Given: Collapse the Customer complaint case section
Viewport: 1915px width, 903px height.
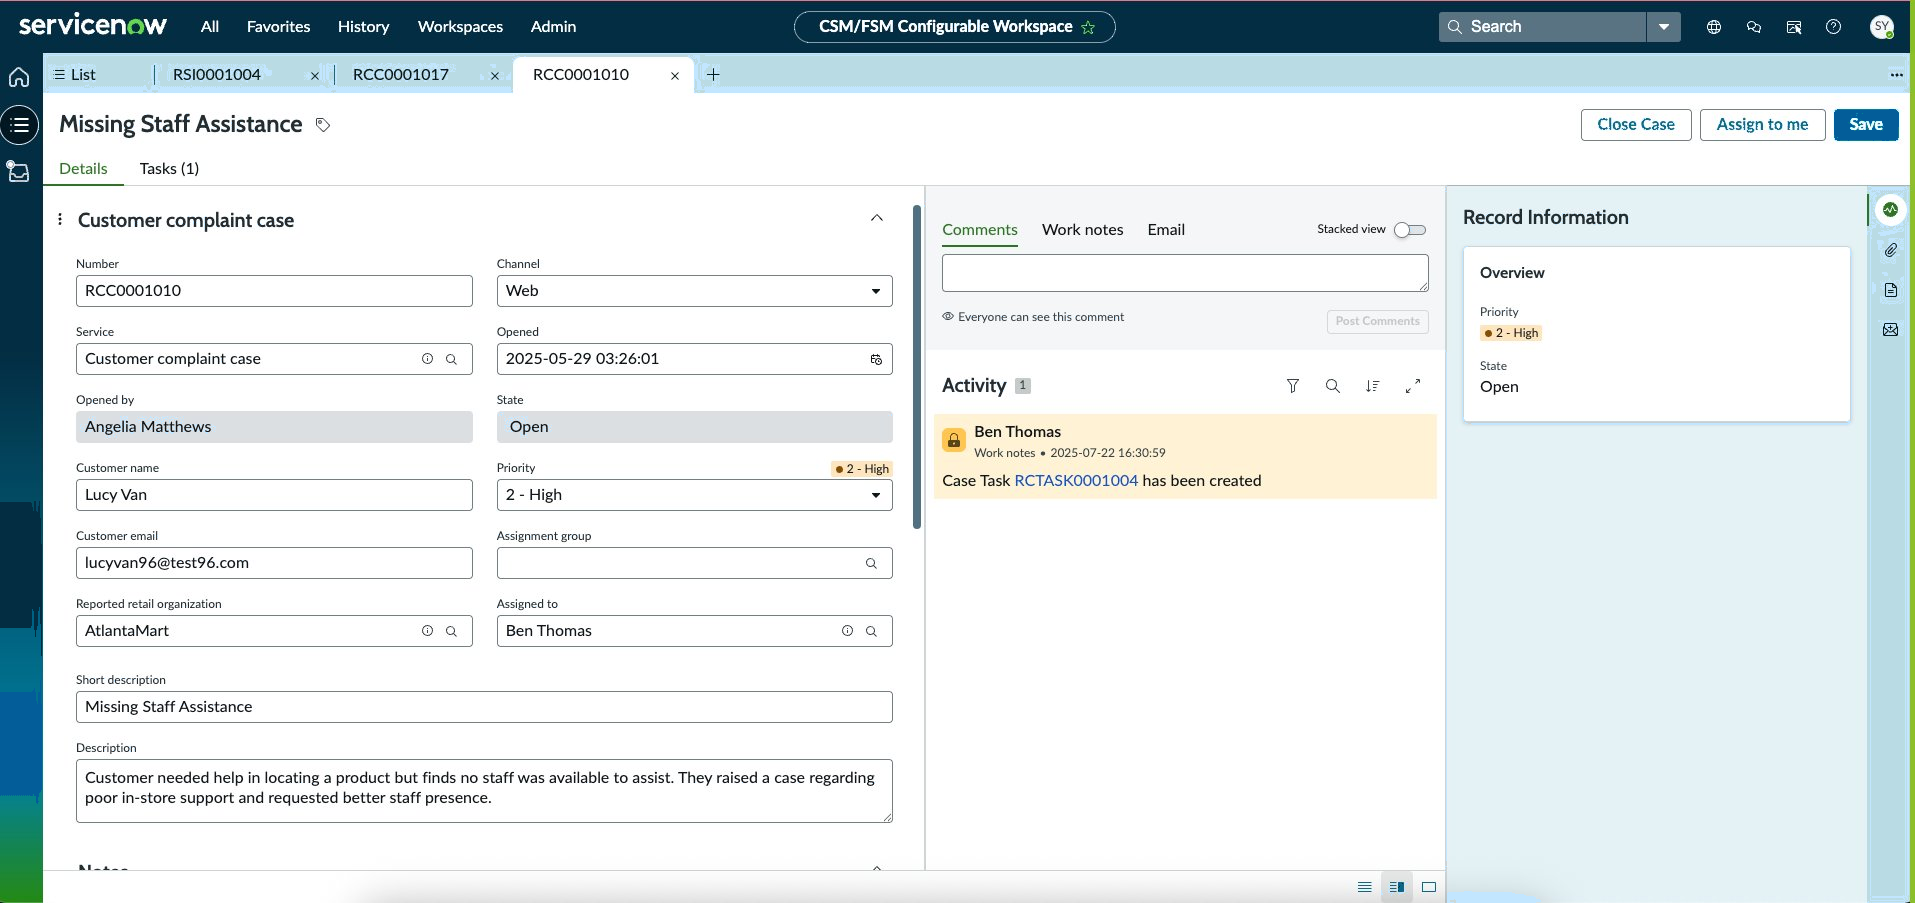Looking at the screenshot, I should pos(877,218).
